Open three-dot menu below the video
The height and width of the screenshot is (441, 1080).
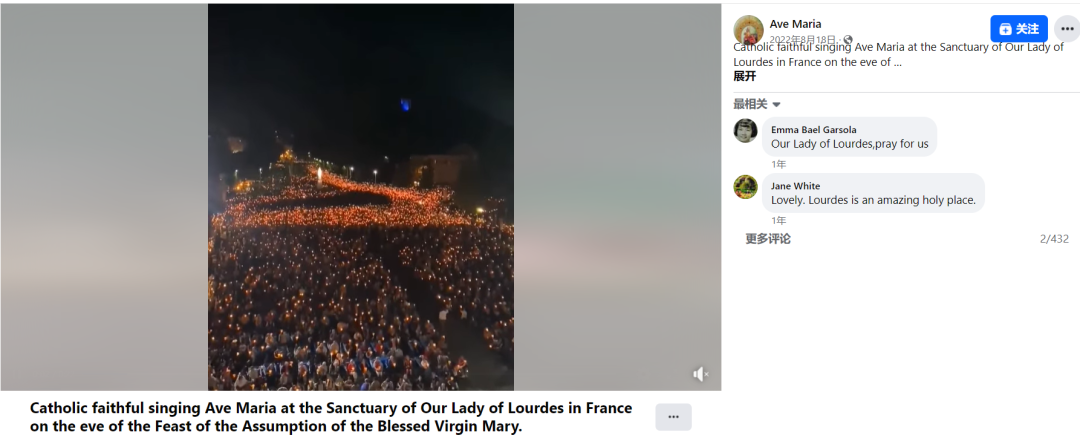pos(674,417)
